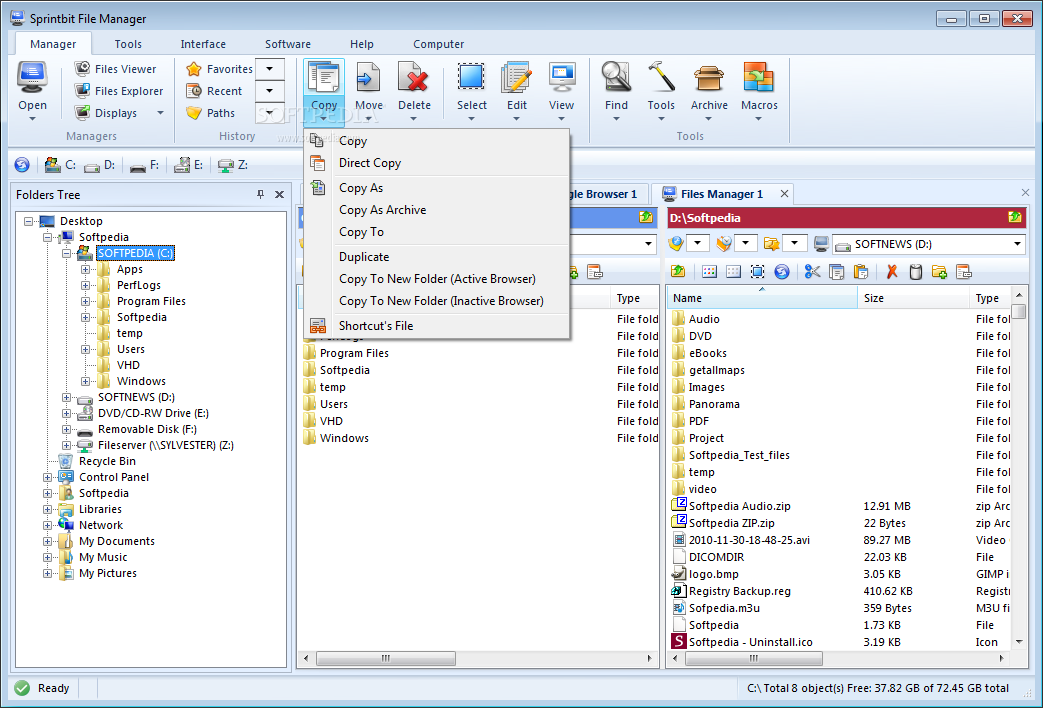Select the Files Manager 1 tab
The image size is (1043, 708).
(721, 194)
